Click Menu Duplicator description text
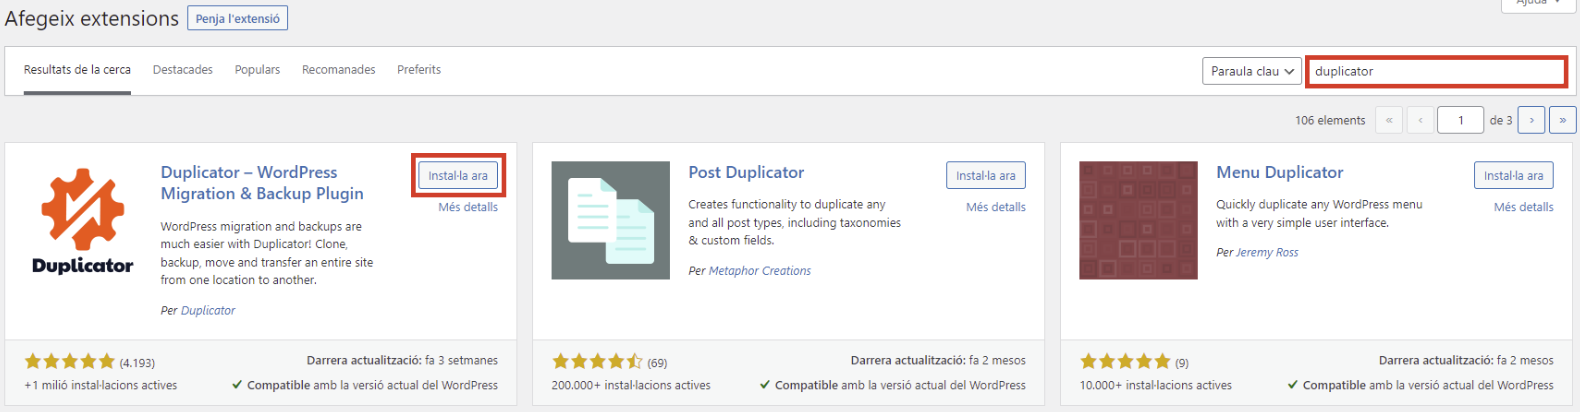Screen dimensions: 1580x412 tap(1319, 213)
